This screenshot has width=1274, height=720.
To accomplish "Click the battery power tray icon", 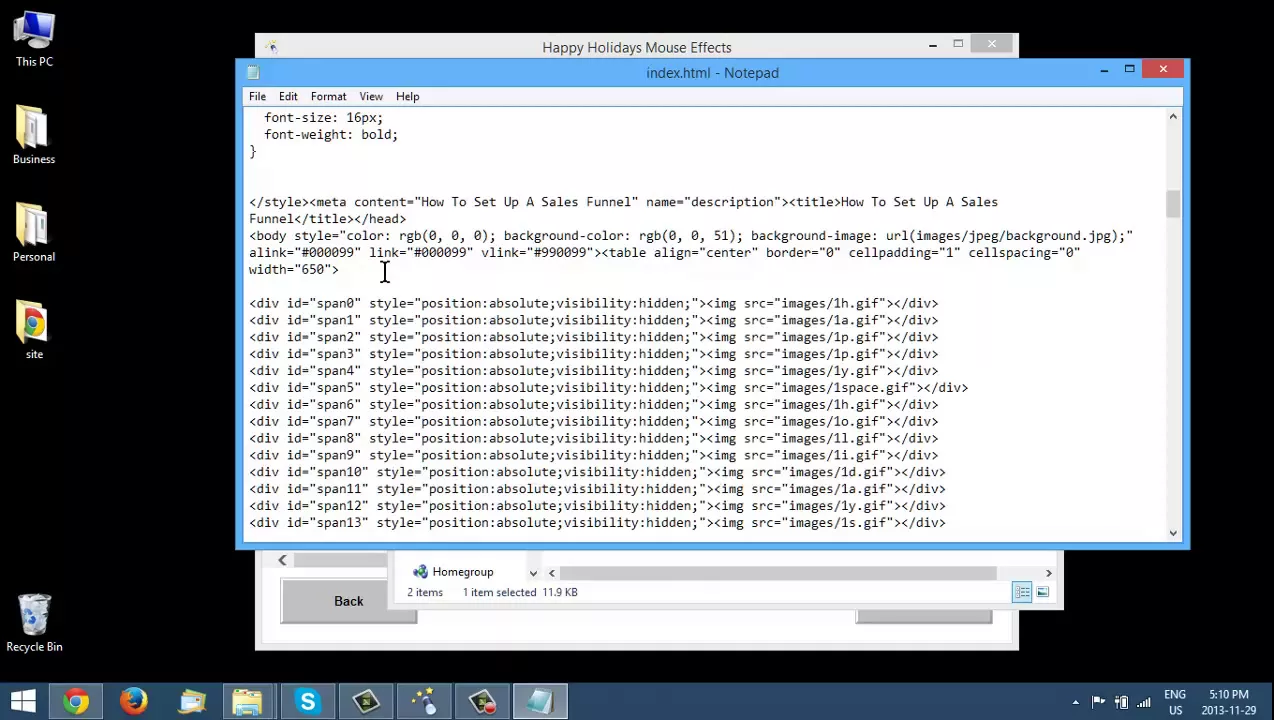I will point(1121,702).
